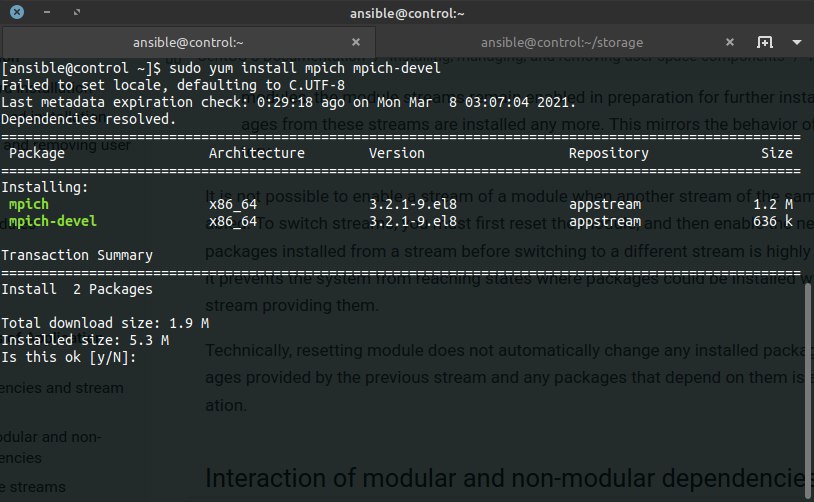
Task: Click the 636 k size value
Action: pyautogui.click(x=773, y=221)
